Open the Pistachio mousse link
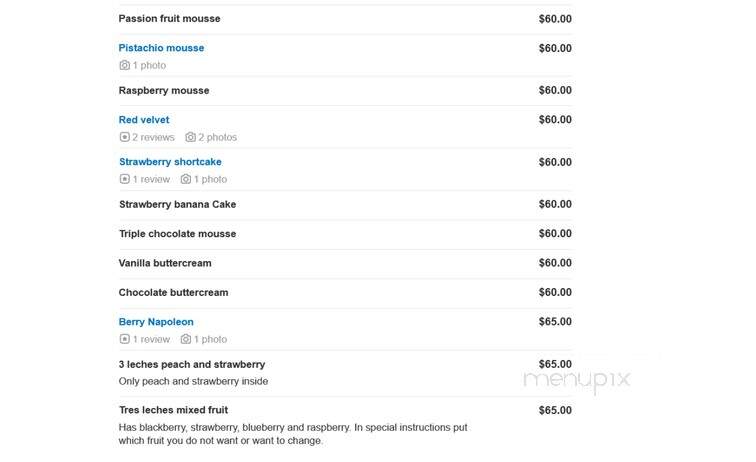 click(x=161, y=48)
